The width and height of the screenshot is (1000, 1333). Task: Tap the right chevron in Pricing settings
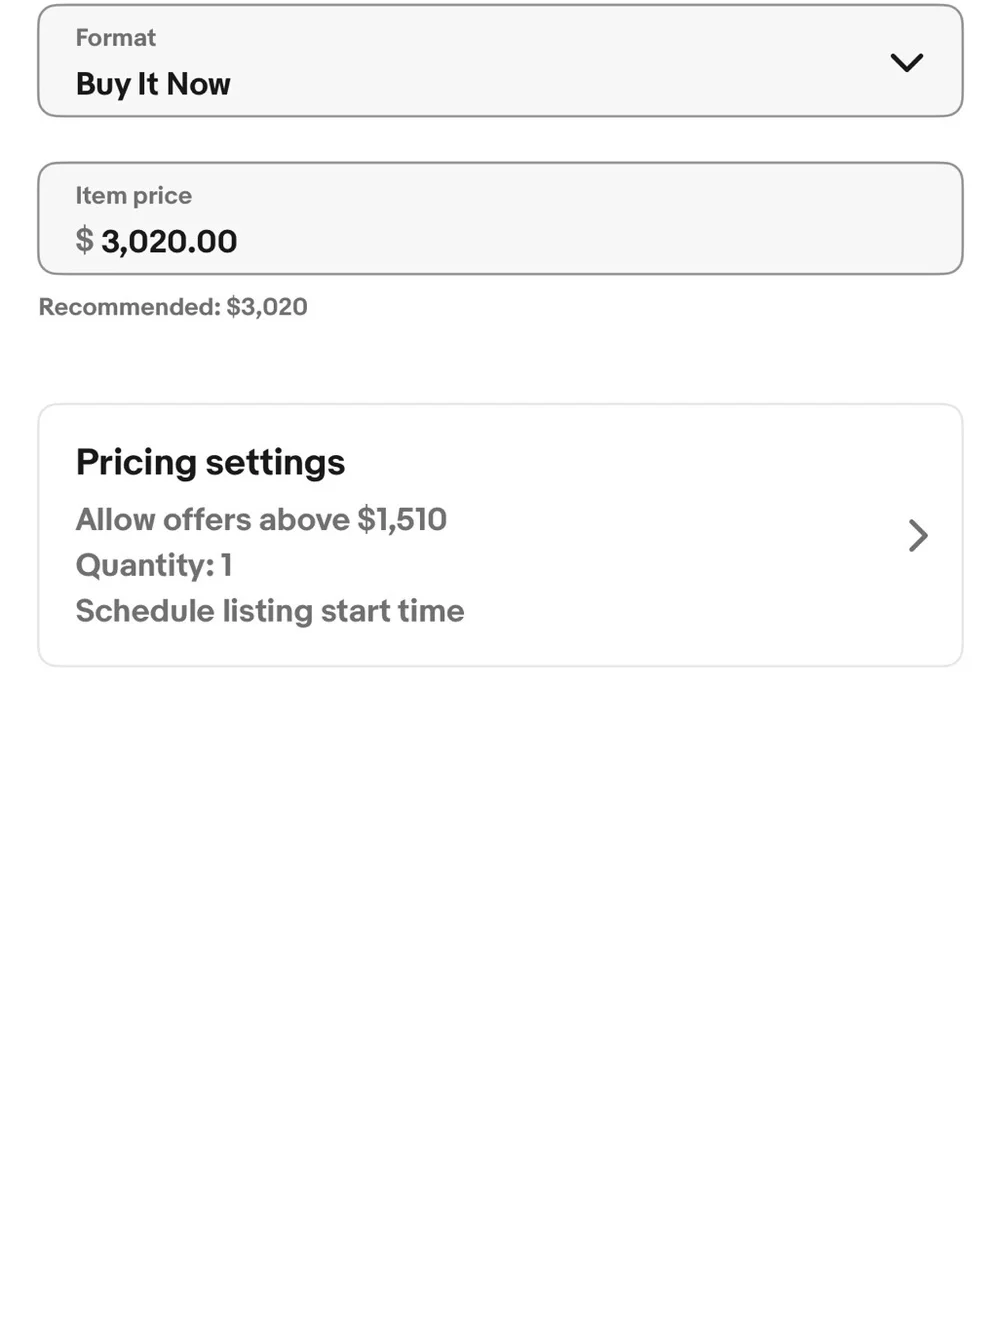pos(918,535)
